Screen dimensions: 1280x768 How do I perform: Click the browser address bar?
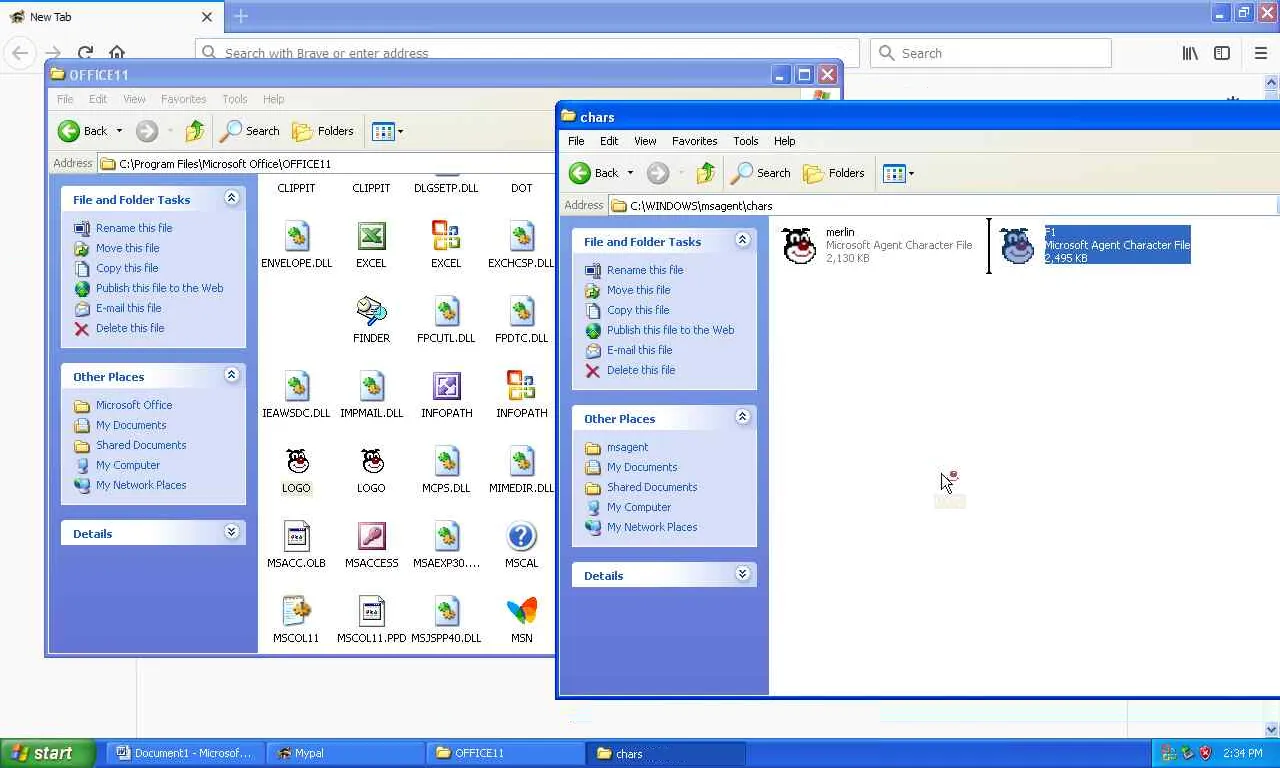[x=527, y=53]
